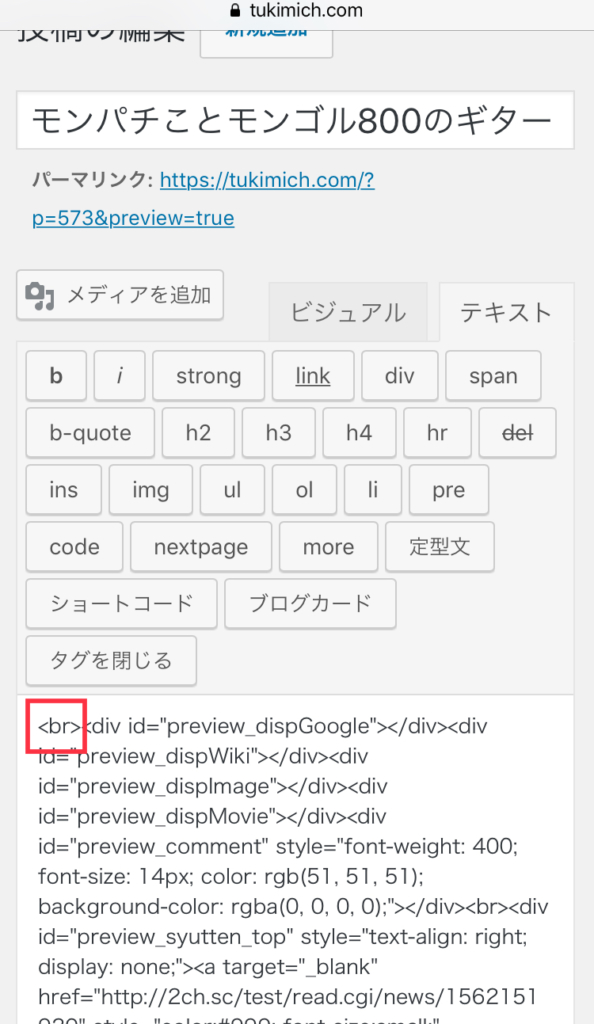Switch to the テキスト editor tab
The width and height of the screenshot is (594, 1024).
507,312
